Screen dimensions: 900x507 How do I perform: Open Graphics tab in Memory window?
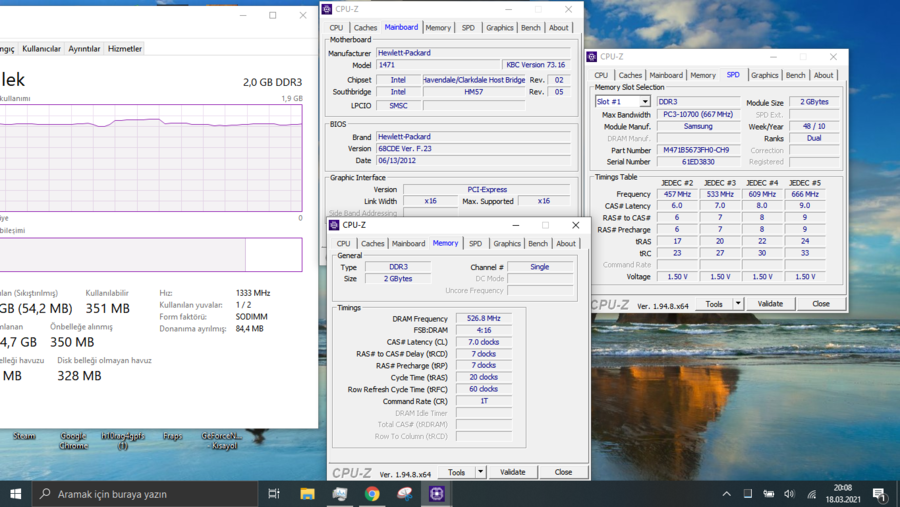coord(507,243)
